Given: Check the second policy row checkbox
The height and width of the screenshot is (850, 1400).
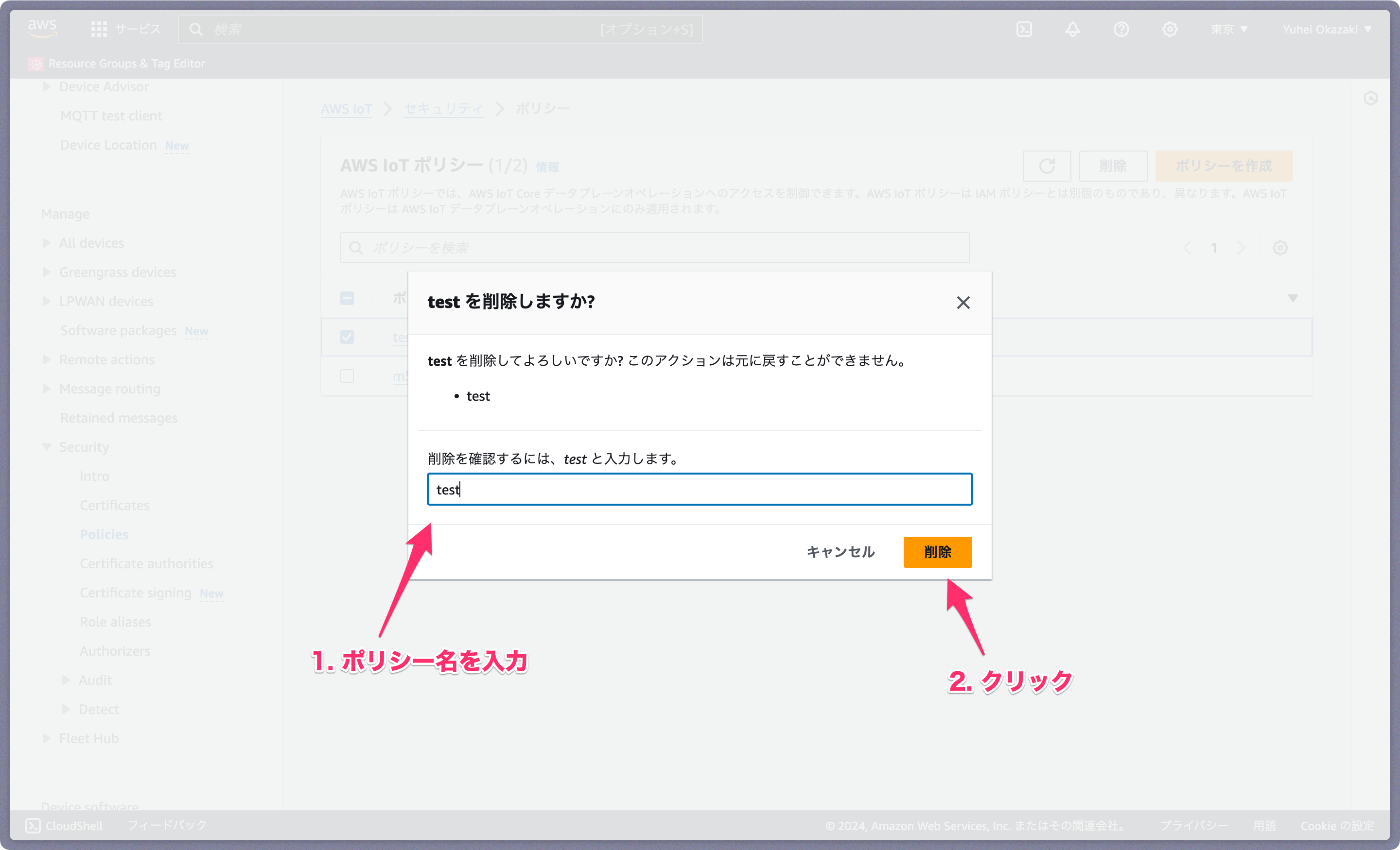Looking at the screenshot, I should click(x=347, y=376).
